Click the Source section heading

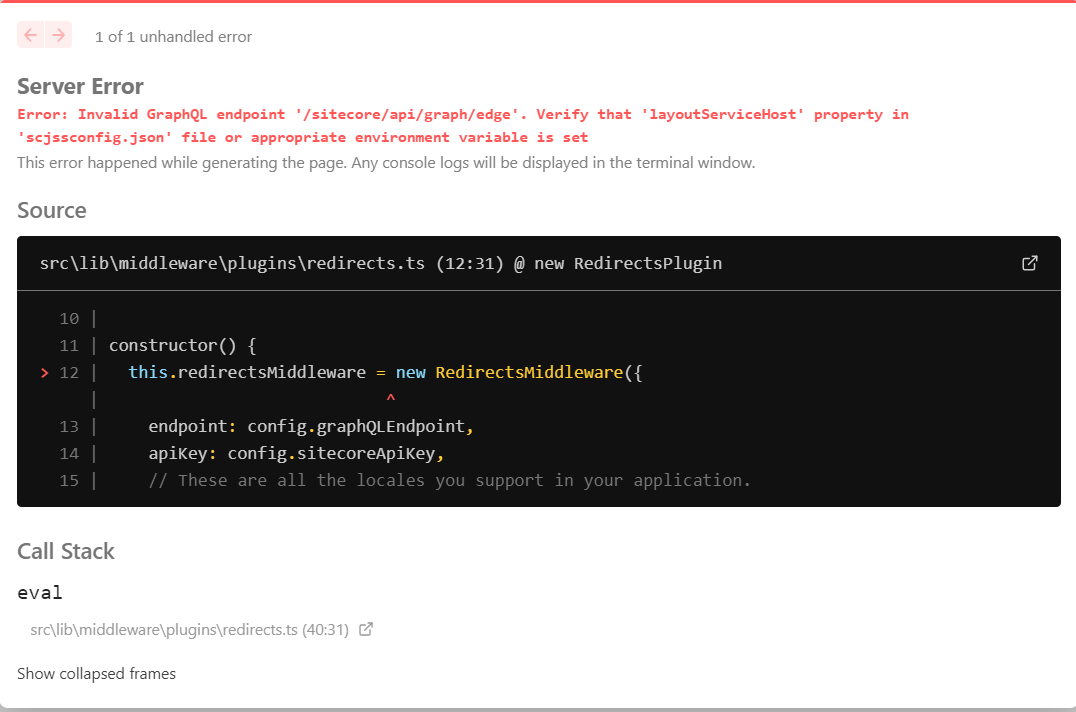(x=51, y=210)
